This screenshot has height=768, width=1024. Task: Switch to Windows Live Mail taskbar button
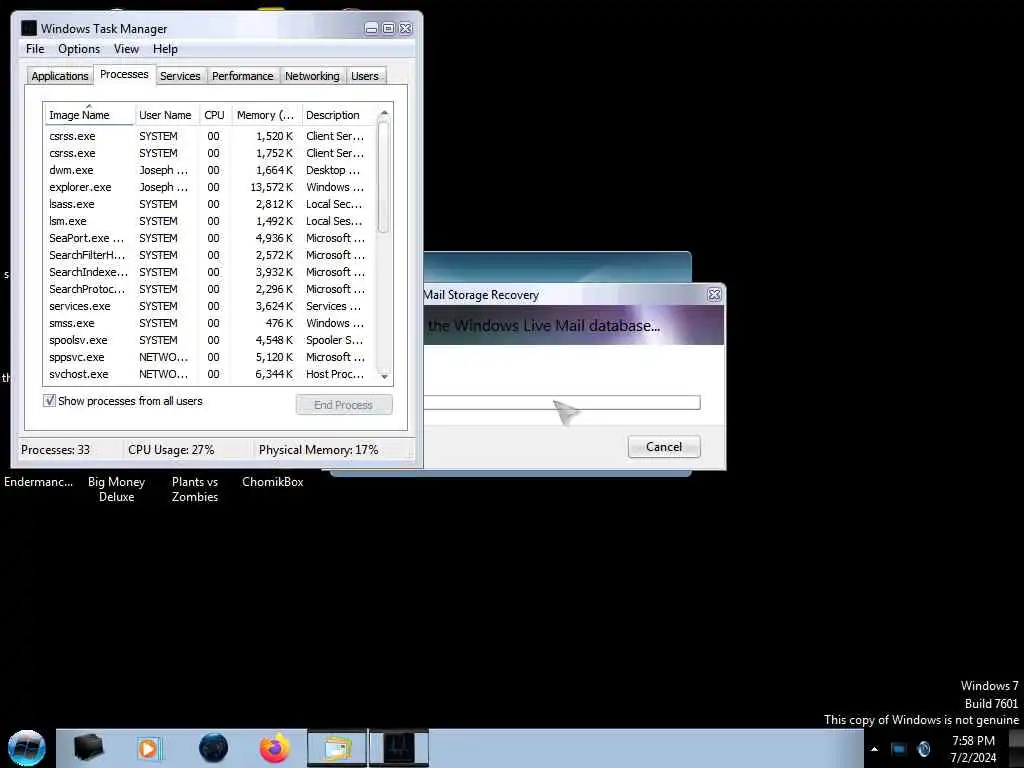click(x=337, y=748)
